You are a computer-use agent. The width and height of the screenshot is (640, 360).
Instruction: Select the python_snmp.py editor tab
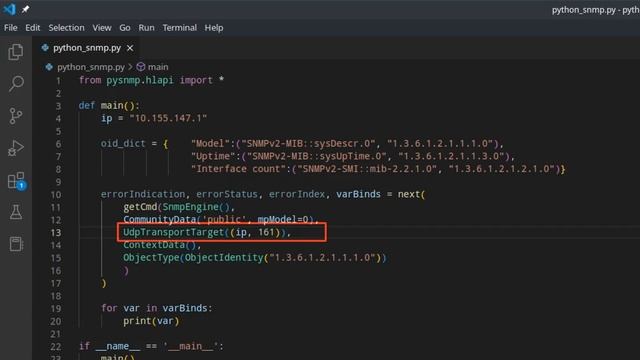pos(87,48)
